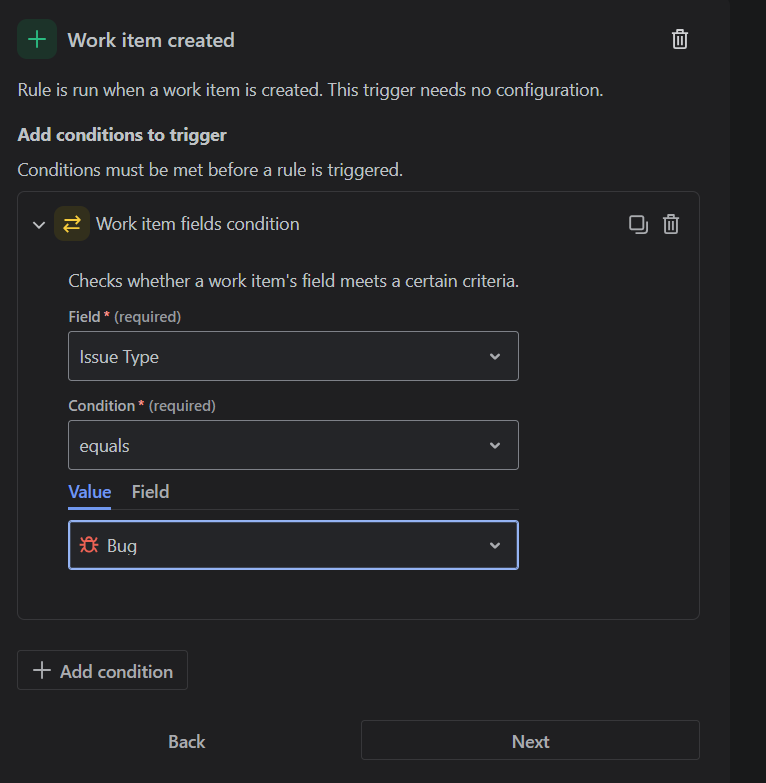Switch to the Value tab

[89, 492]
